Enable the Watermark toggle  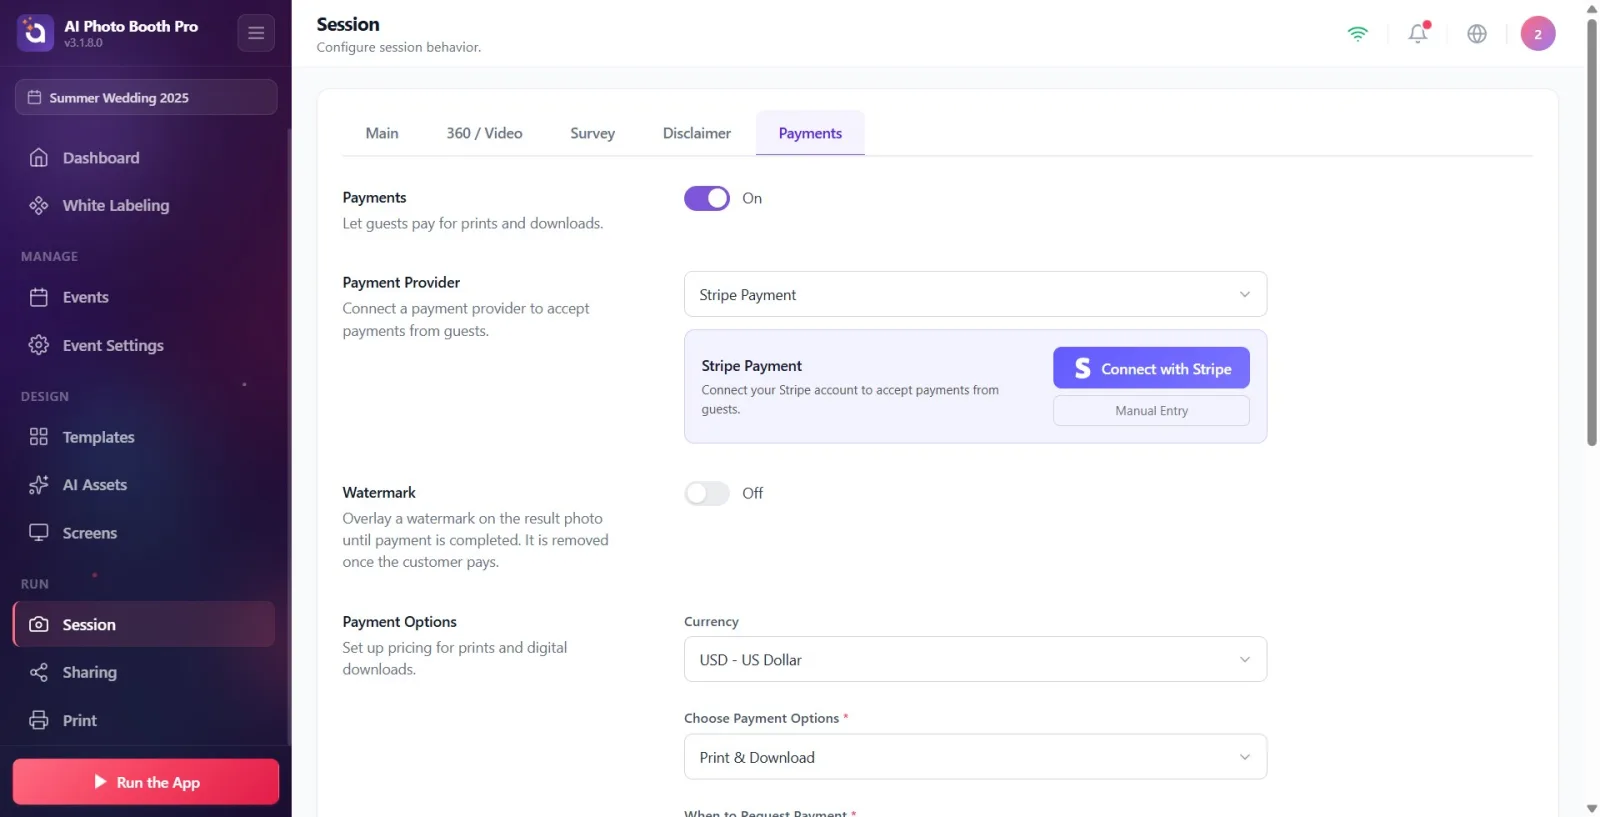pos(707,493)
